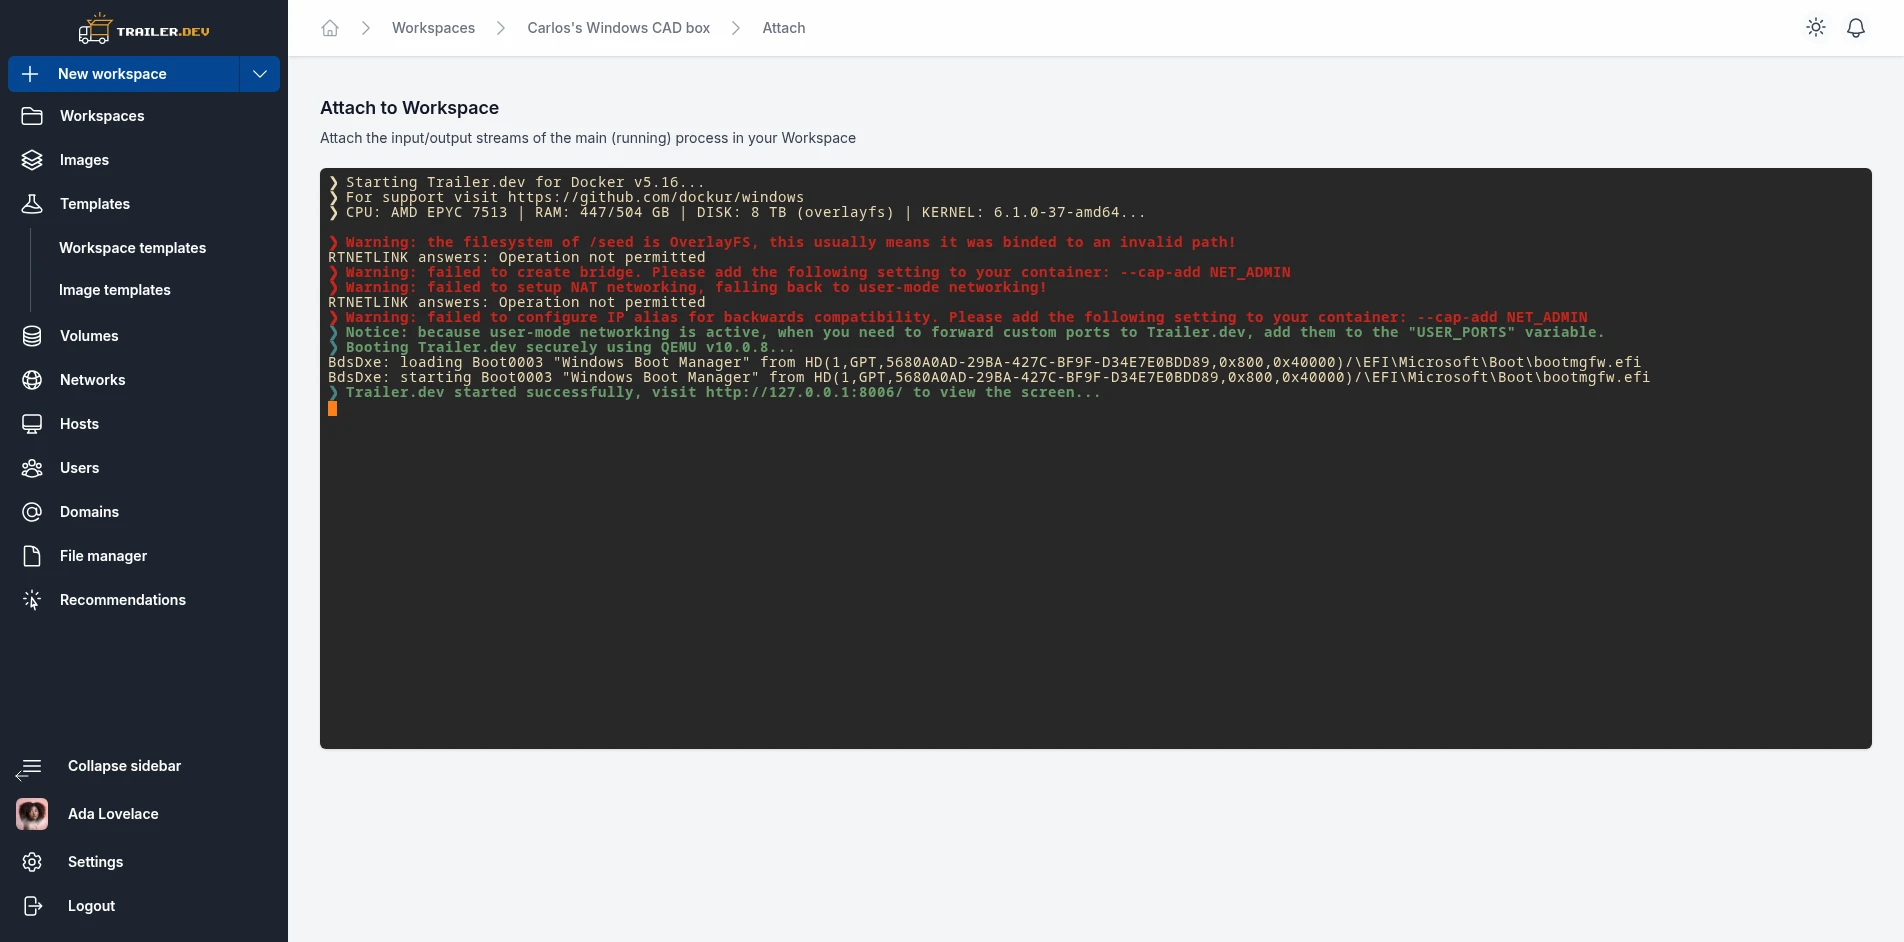Click the Collapse sidebar icon
Screen dimensions: 1904x942
pyautogui.click(x=30, y=768)
